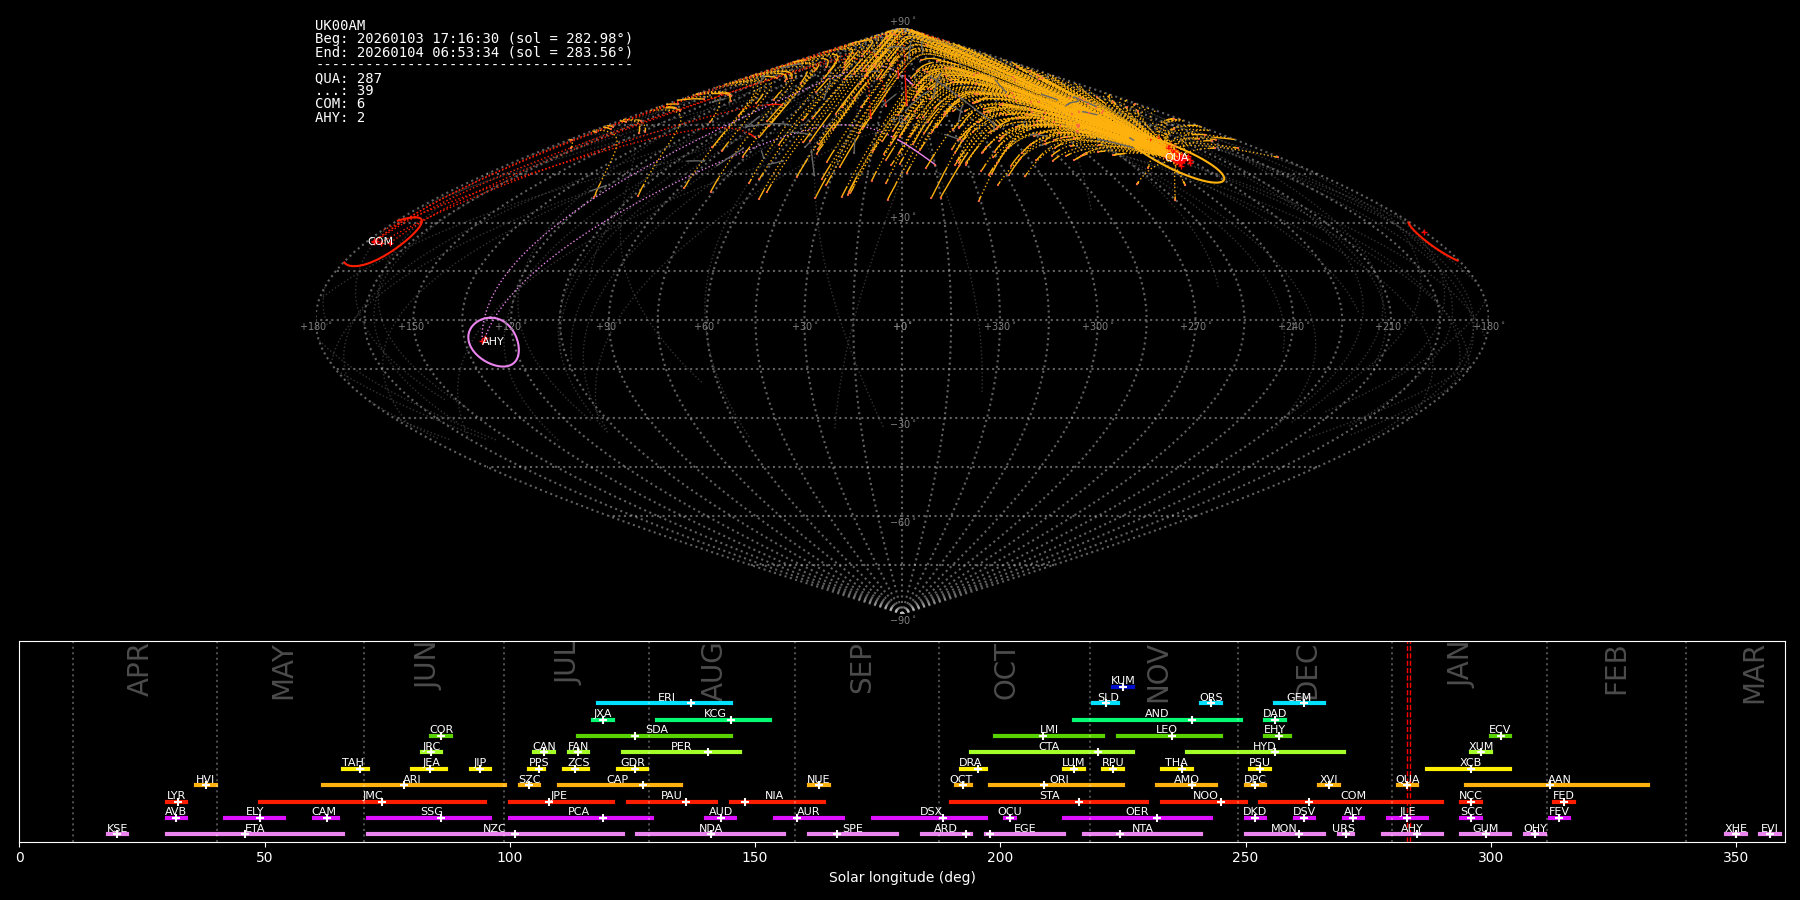
Task: Select the NZC shower bar in the timeline
Action: click(x=495, y=834)
